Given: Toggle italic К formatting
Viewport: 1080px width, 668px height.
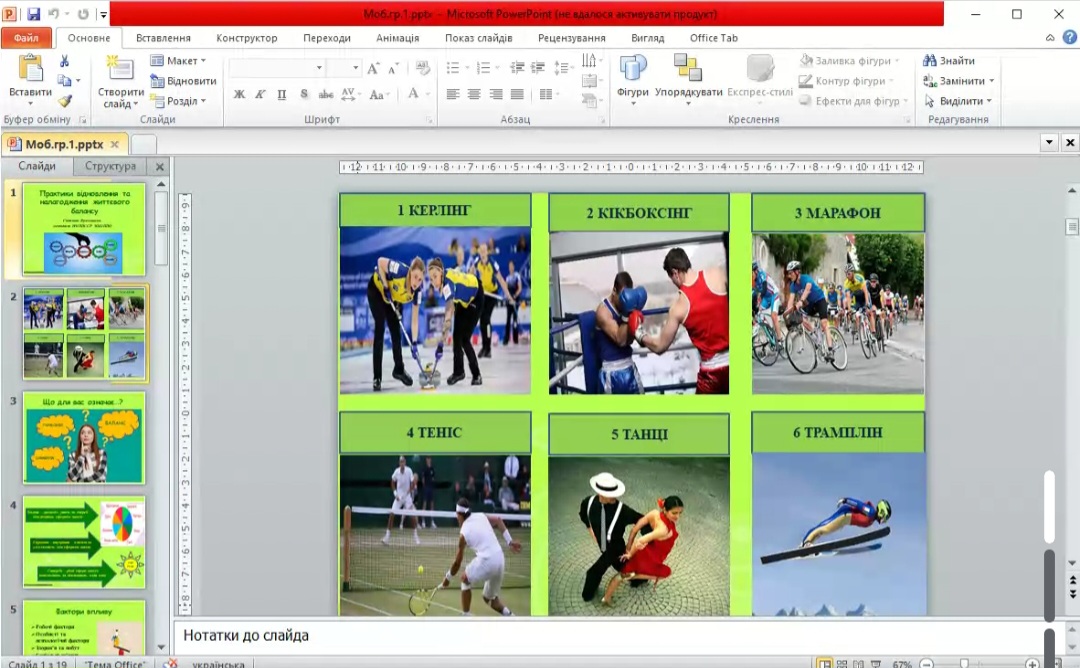Looking at the screenshot, I should click(x=260, y=95).
